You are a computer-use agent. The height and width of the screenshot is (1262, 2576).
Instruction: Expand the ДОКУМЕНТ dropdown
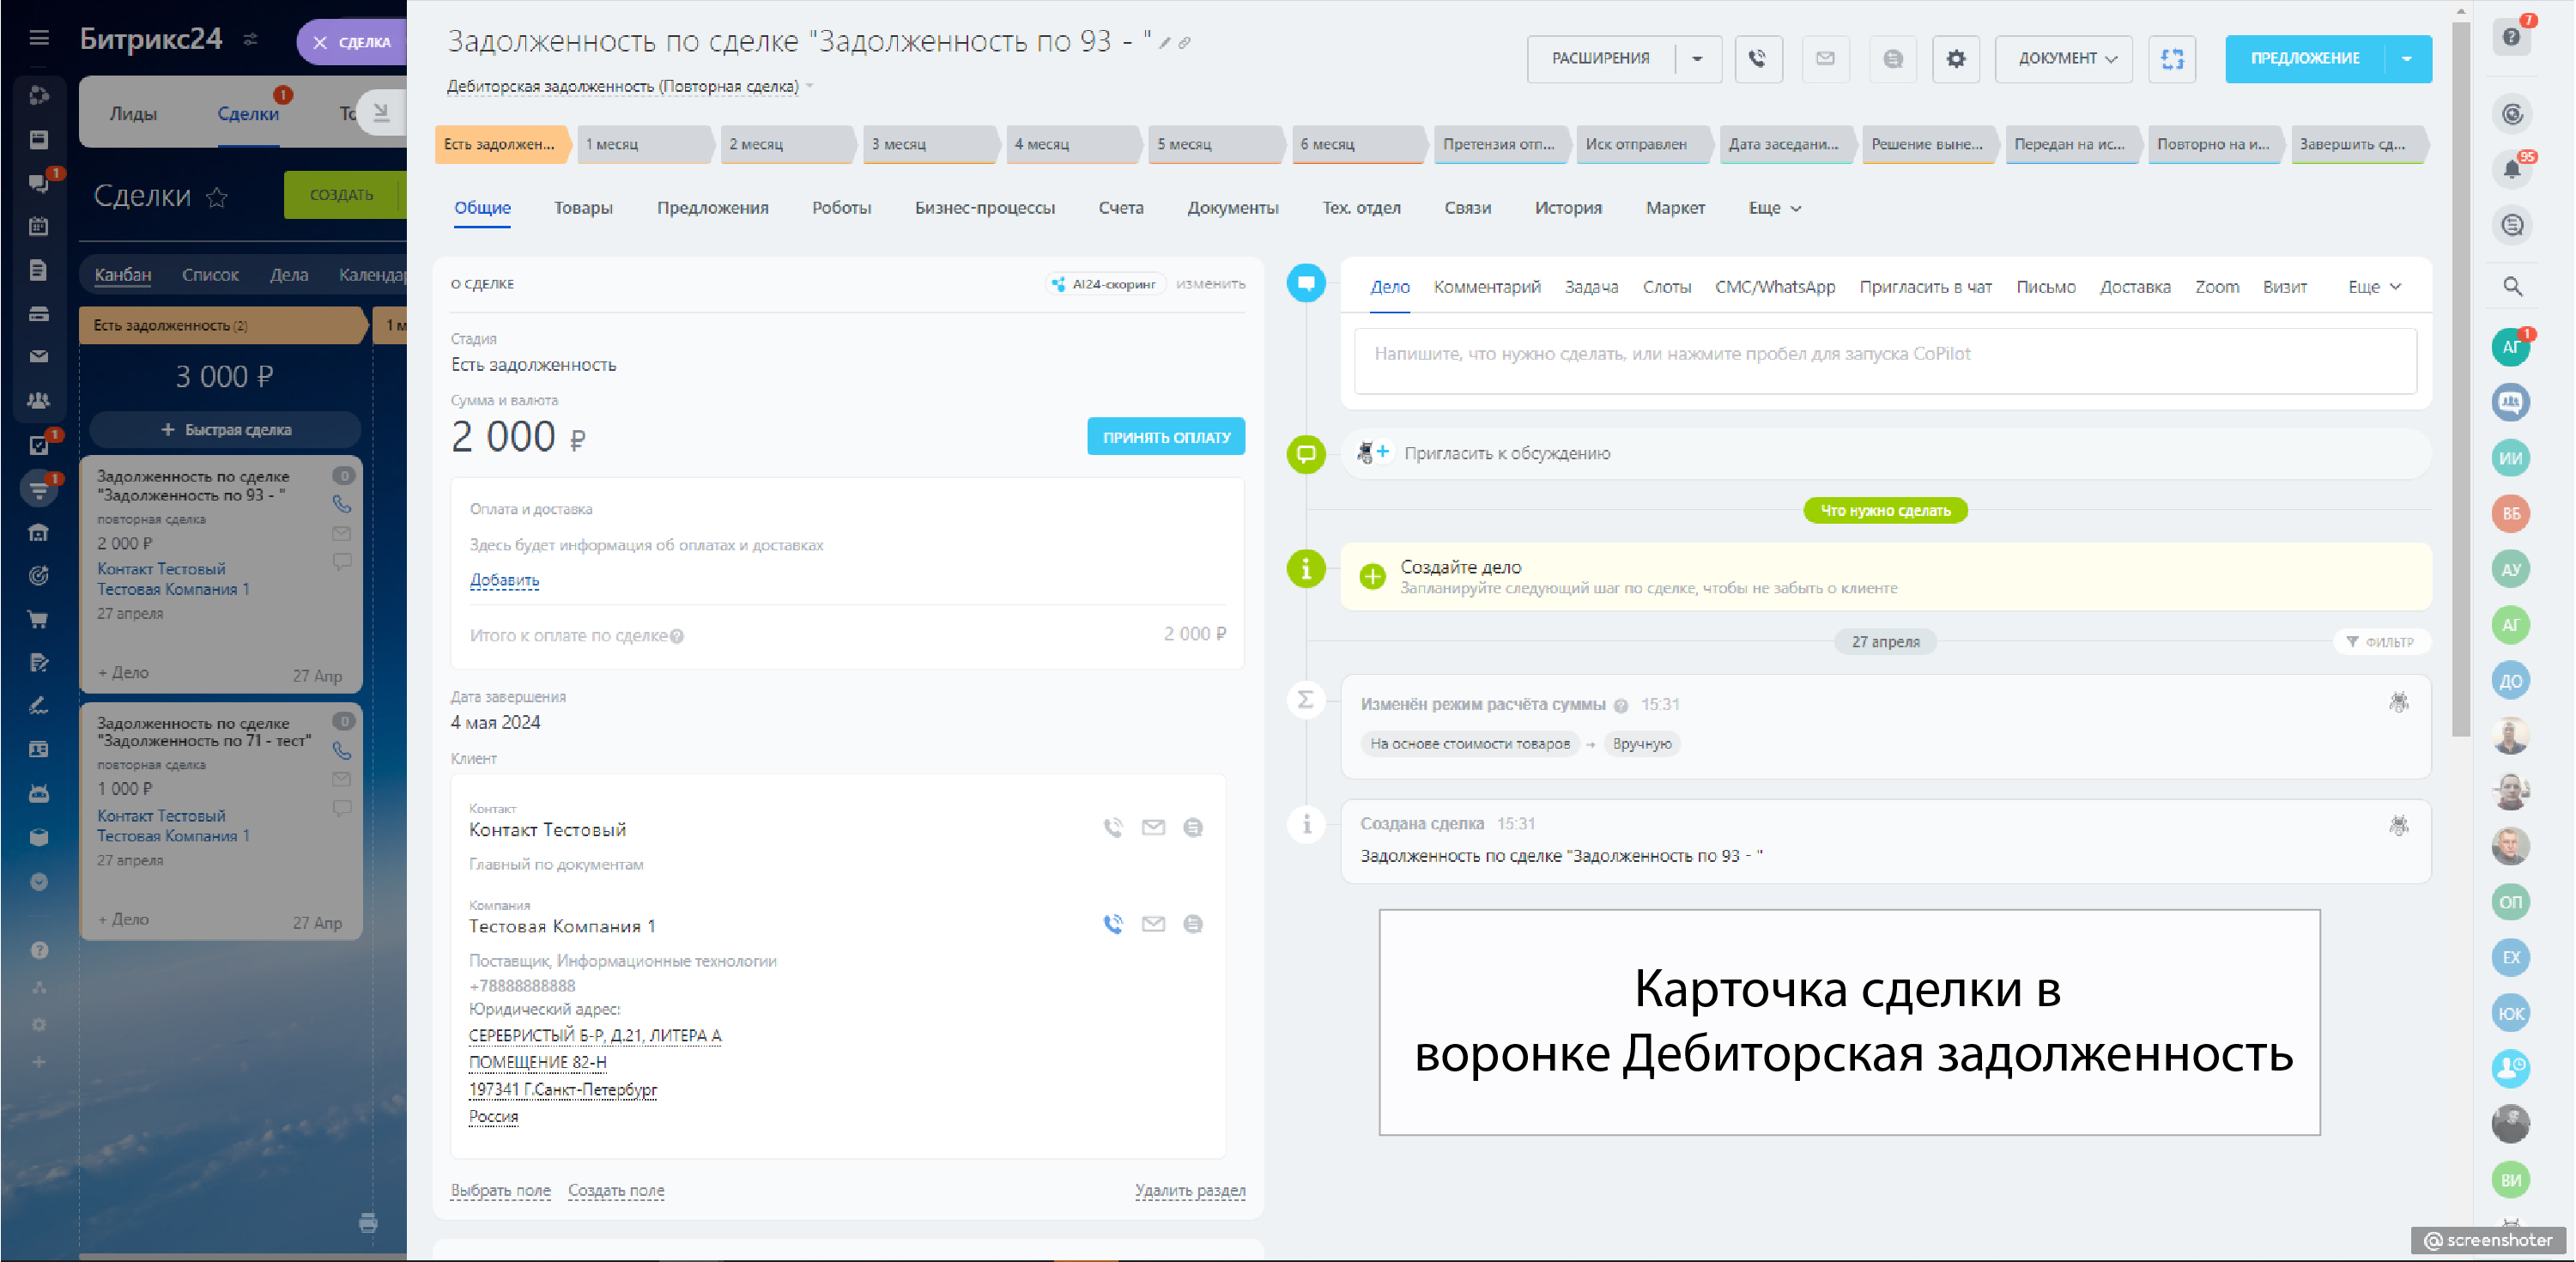tap(2066, 59)
